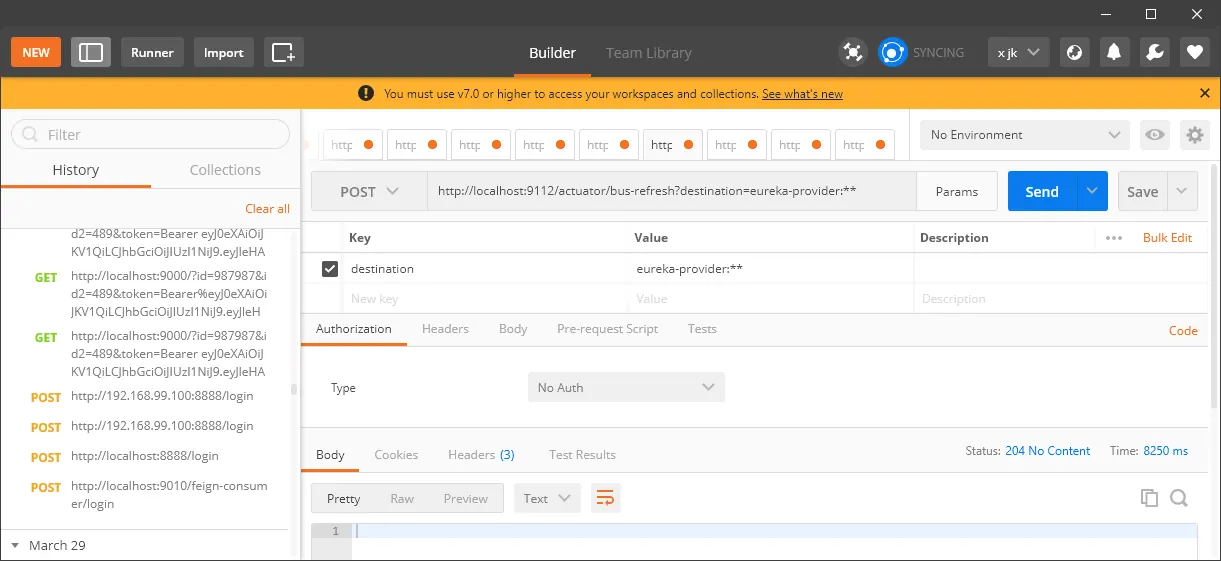Click the heart icon
This screenshot has height=561, width=1221.
(1194, 52)
